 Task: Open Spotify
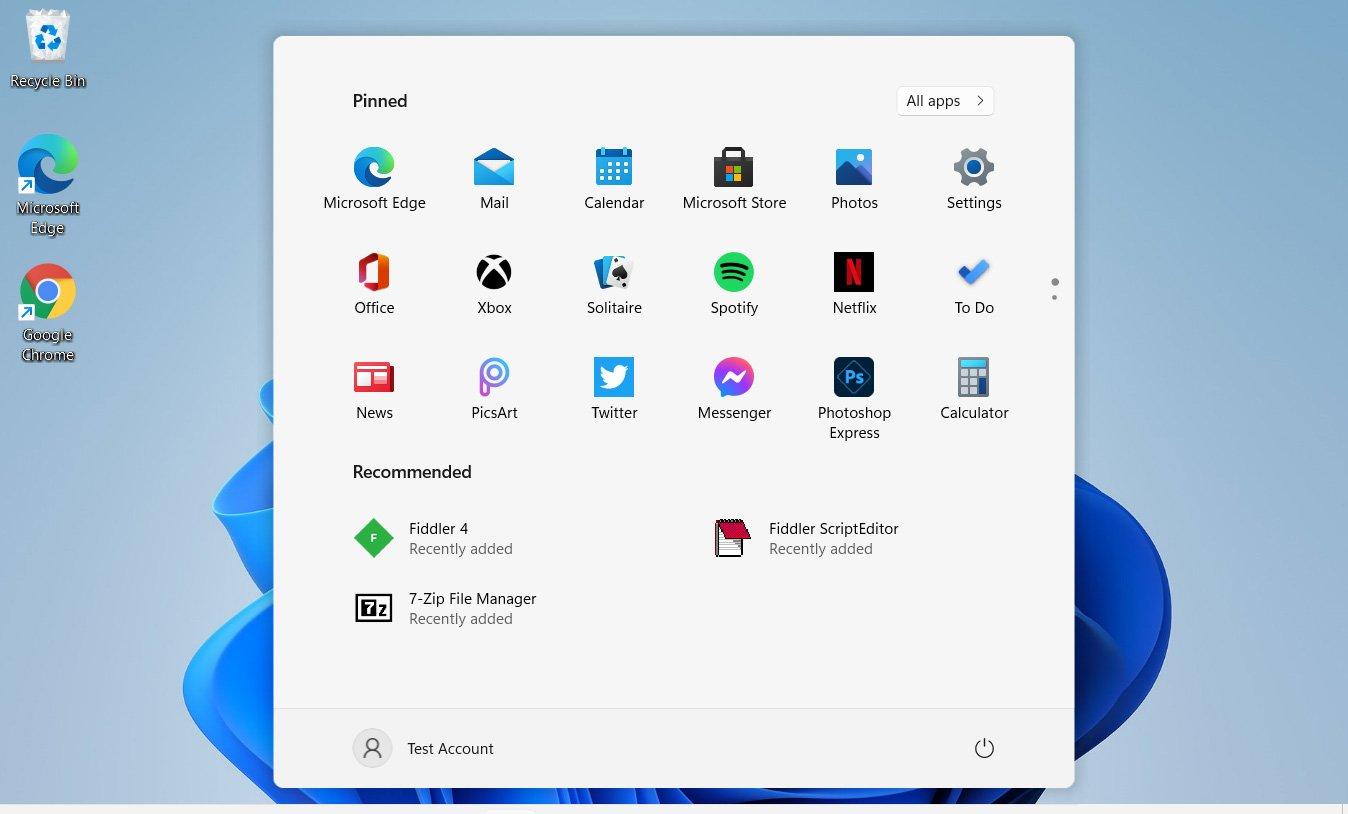[x=734, y=284]
